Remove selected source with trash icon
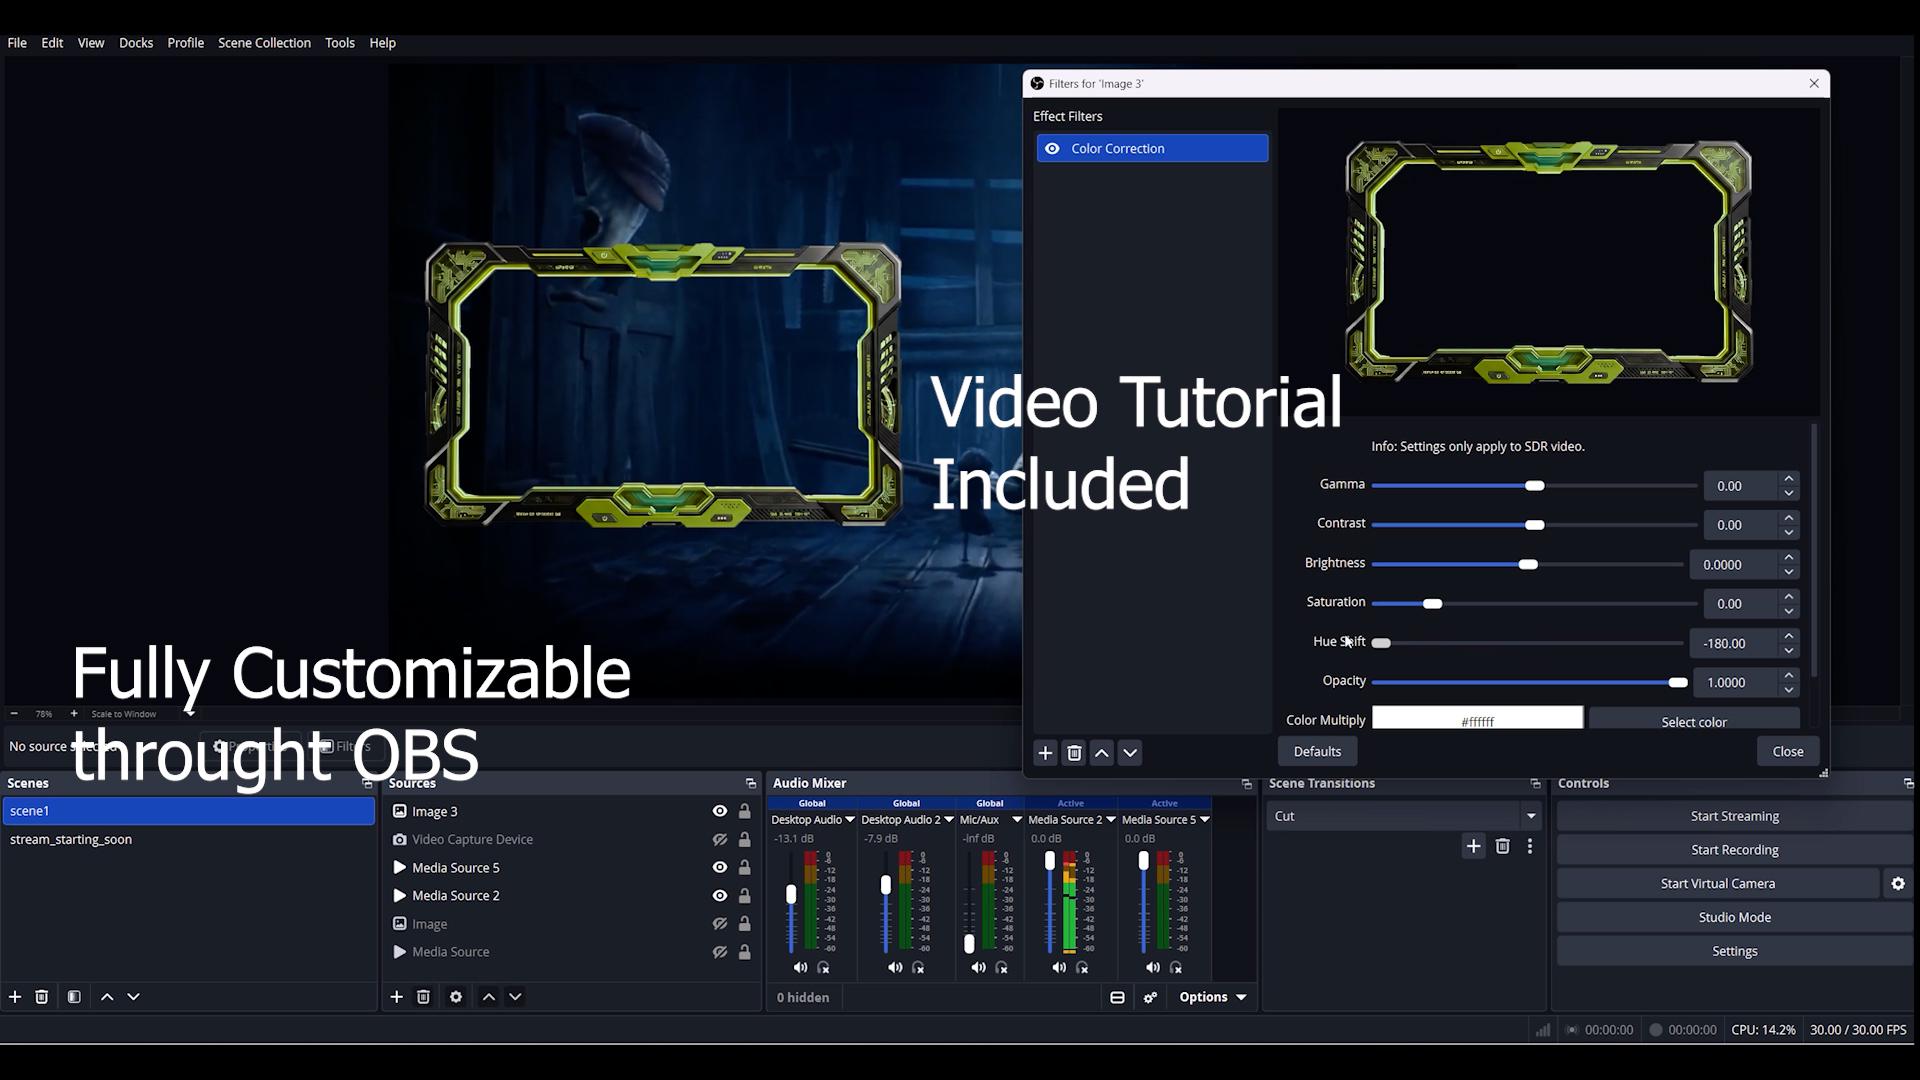Screen dimensions: 1920x1080 point(424,997)
